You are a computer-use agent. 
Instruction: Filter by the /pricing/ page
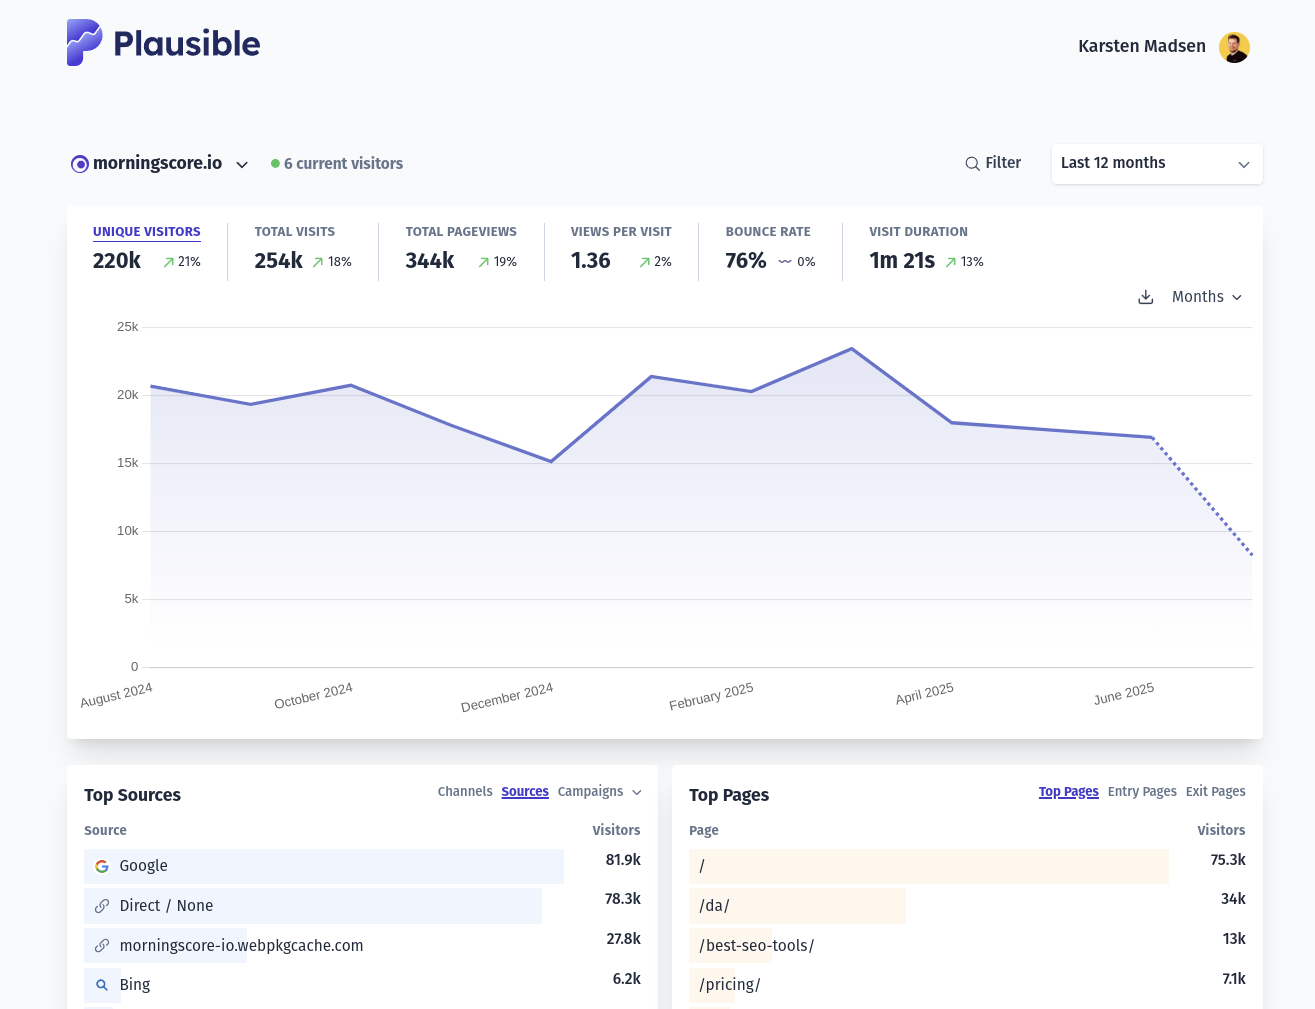967,985
